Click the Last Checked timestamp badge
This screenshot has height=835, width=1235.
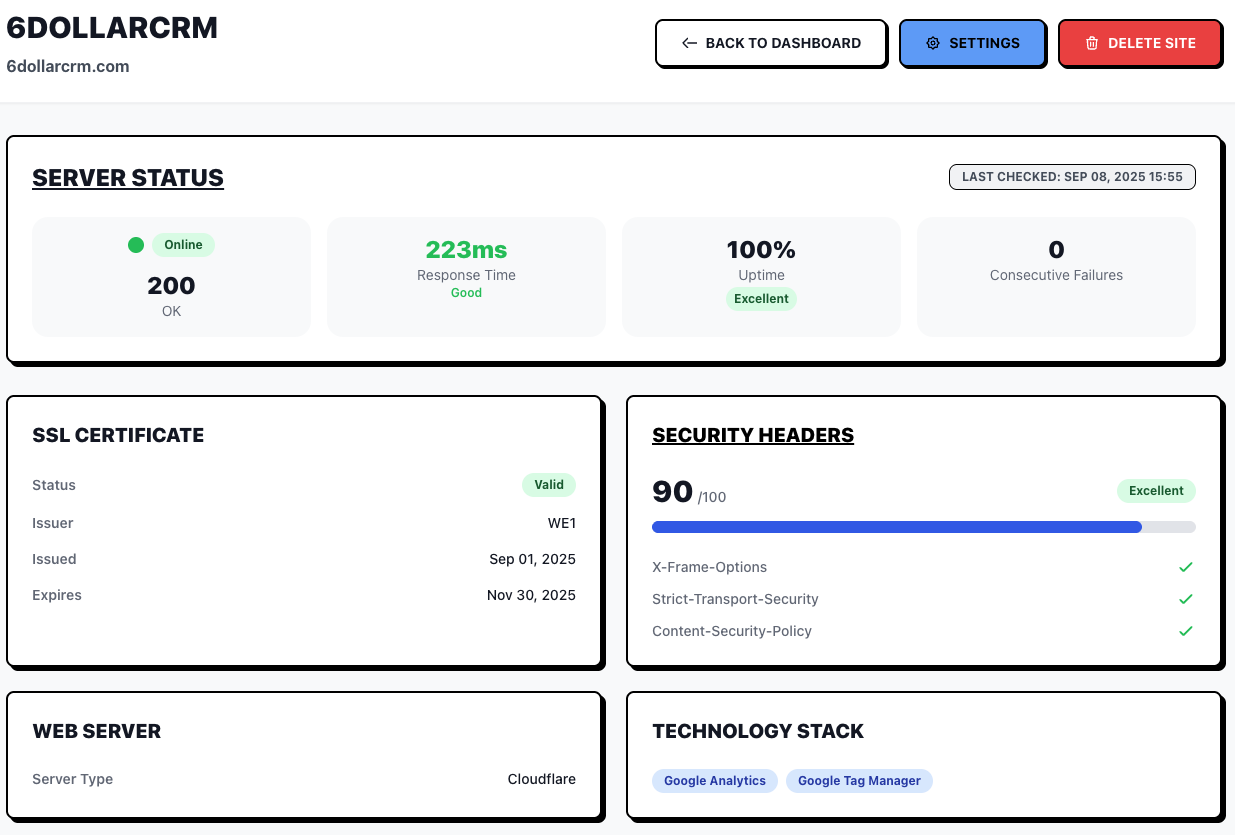pyautogui.click(x=1072, y=177)
